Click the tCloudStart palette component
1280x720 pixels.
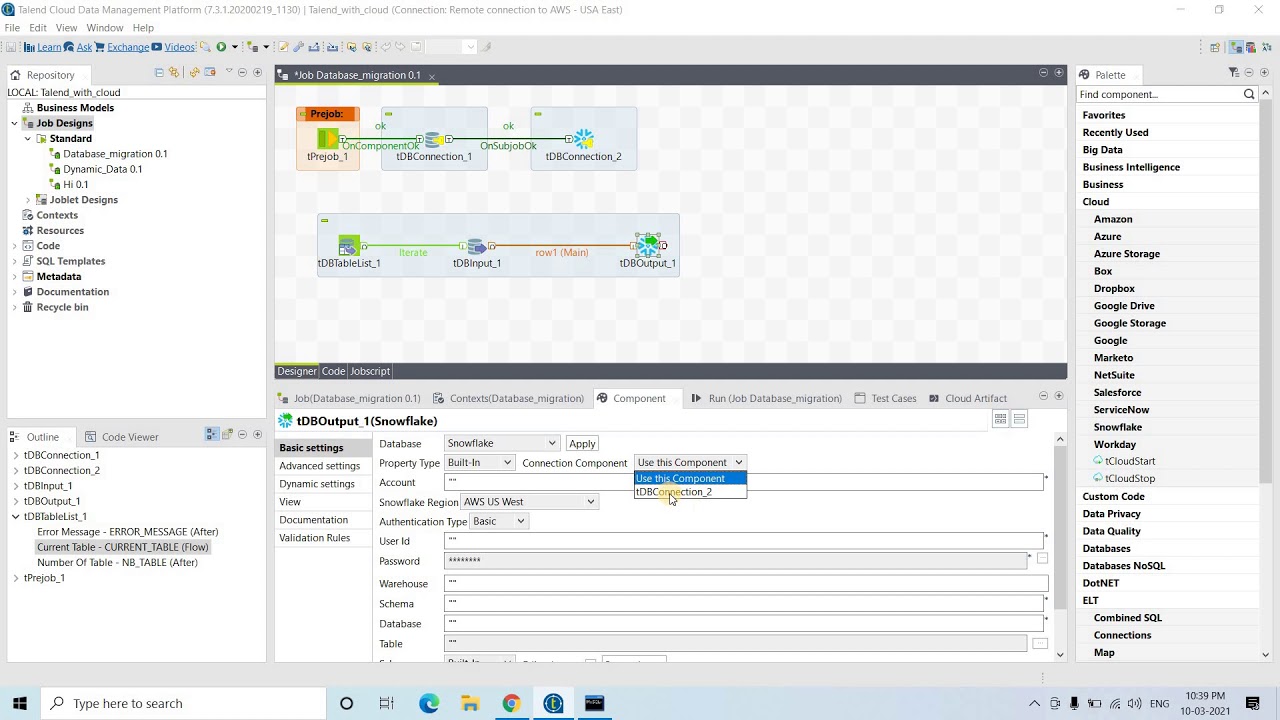pos(1129,461)
